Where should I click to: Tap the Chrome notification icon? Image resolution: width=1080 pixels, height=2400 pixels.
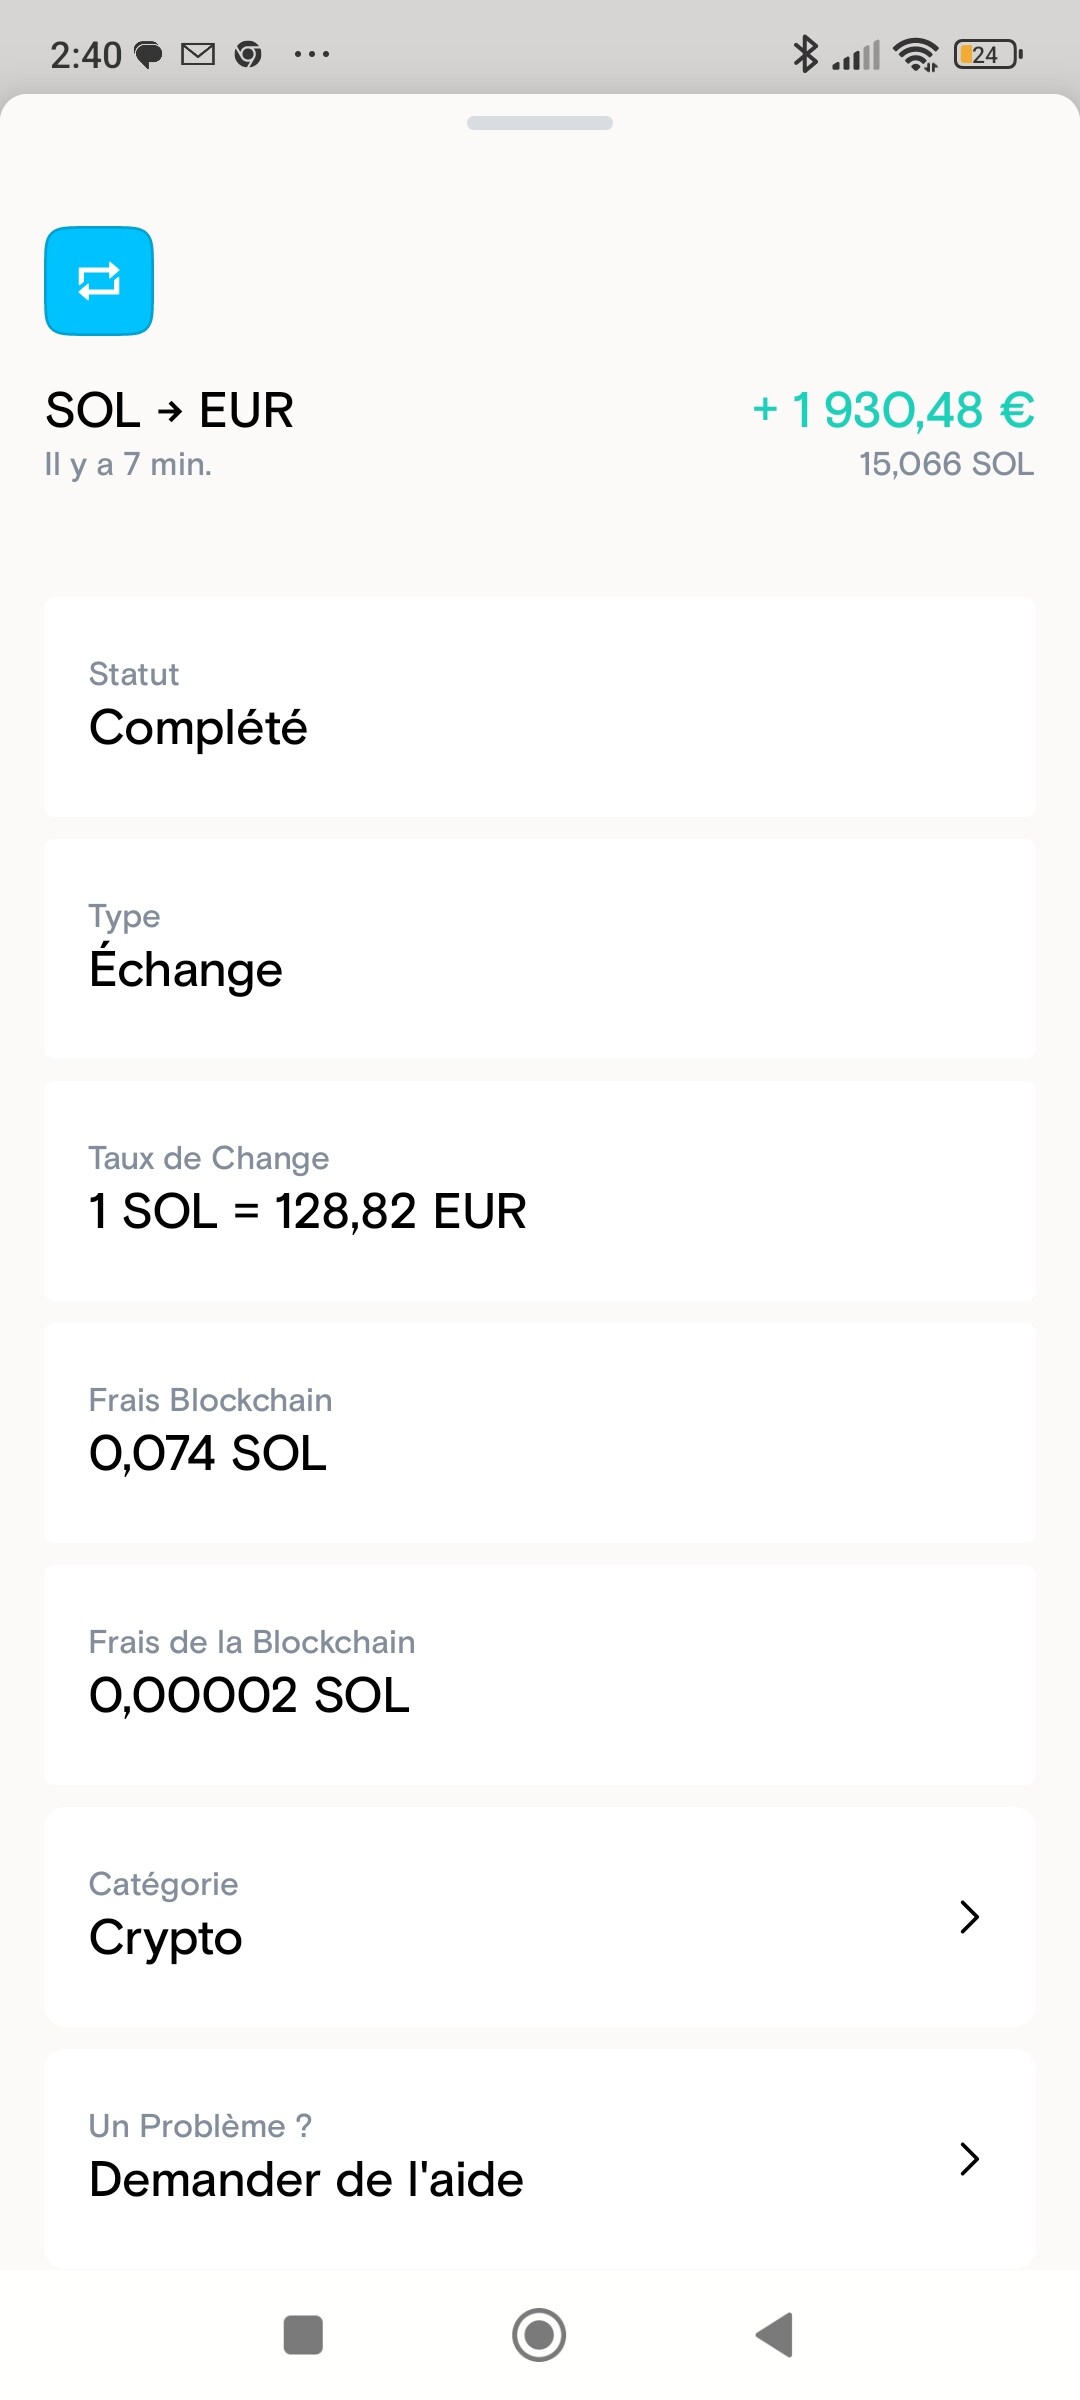click(248, 54)
